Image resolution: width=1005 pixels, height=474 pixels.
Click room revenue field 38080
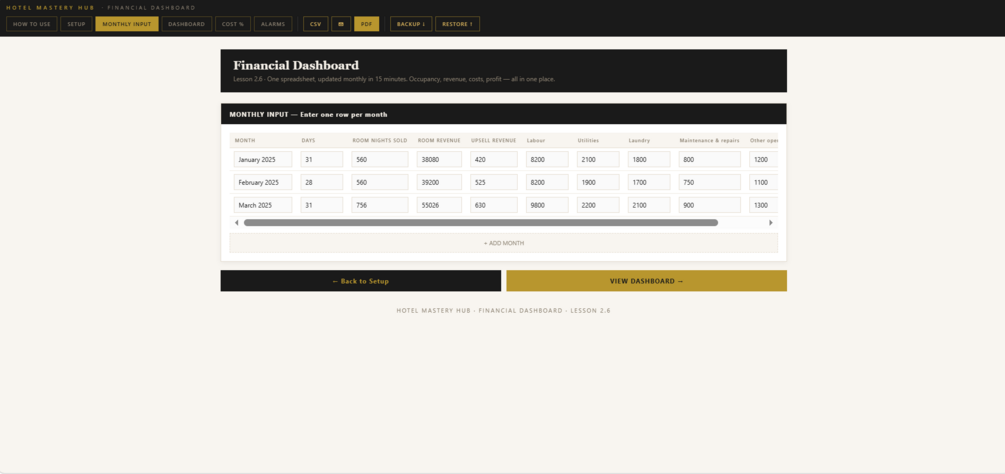(439, 159)
